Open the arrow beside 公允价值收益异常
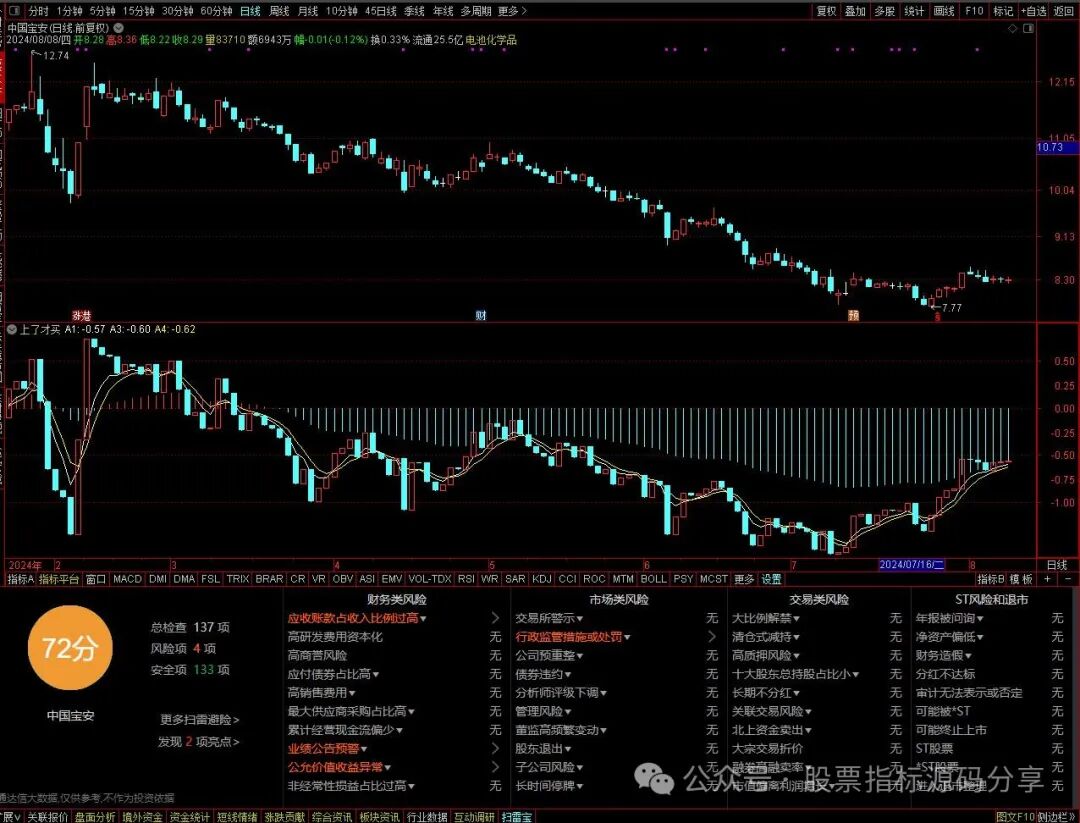 click(x=495, y=767)
